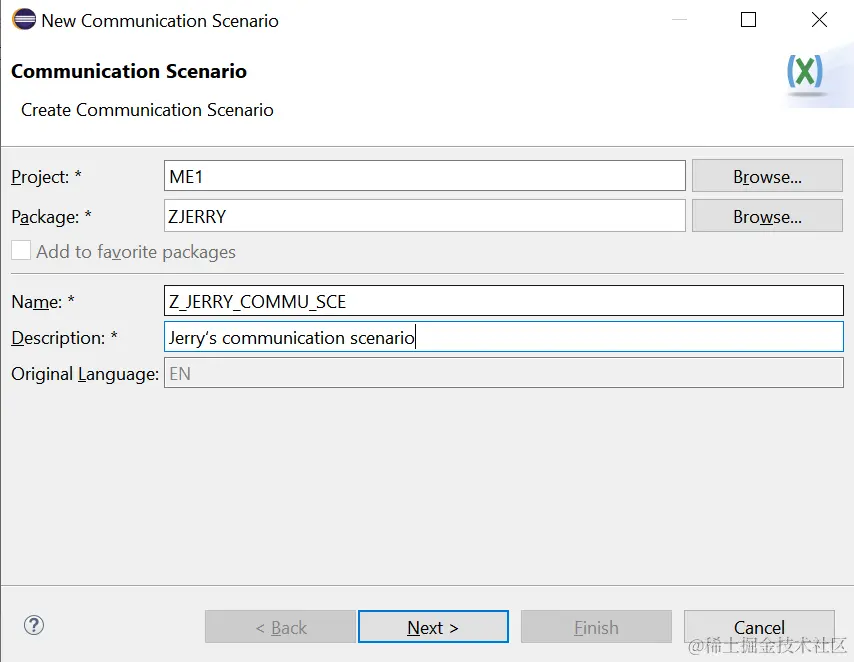The height and width of the screenshot is (662, 854).
Task: Click the Finish button
Action: click(x=596, y=627)
